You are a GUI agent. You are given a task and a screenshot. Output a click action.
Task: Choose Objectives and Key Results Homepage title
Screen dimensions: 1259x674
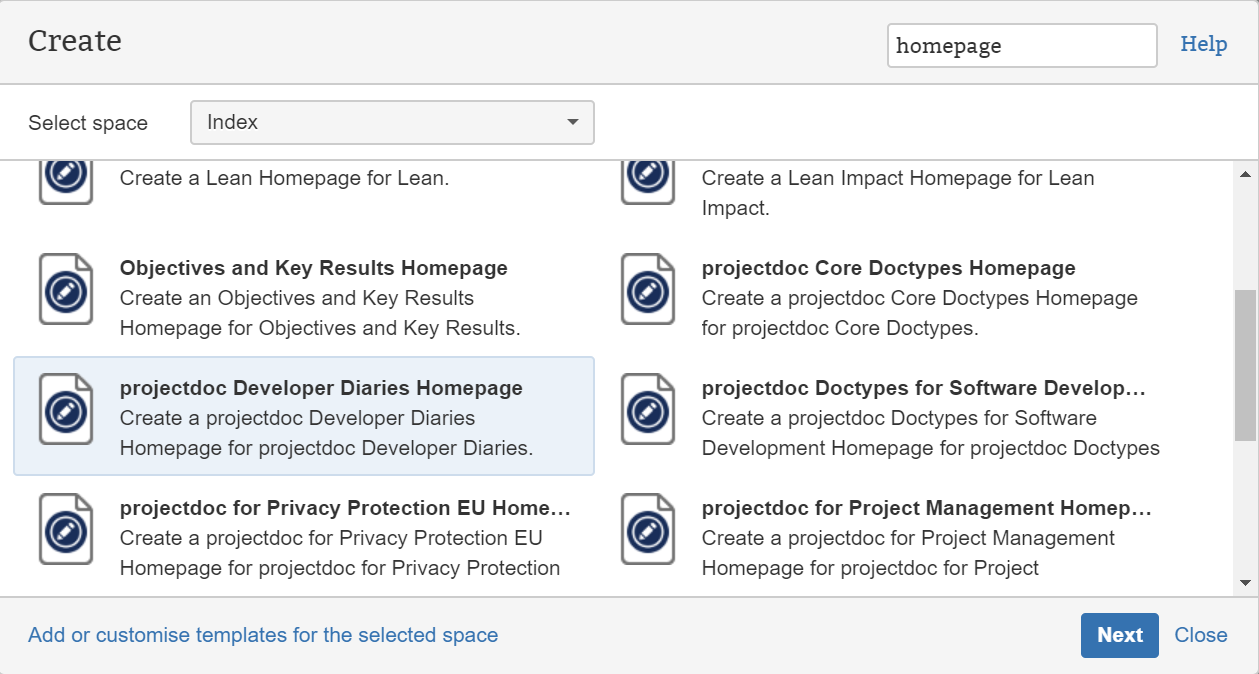pos(313,268)
